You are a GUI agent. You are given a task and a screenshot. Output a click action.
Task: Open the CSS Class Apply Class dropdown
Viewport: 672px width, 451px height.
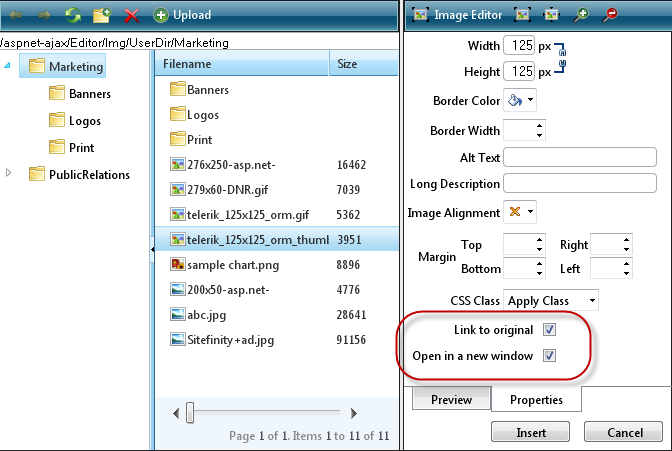[x=551, y=301]
